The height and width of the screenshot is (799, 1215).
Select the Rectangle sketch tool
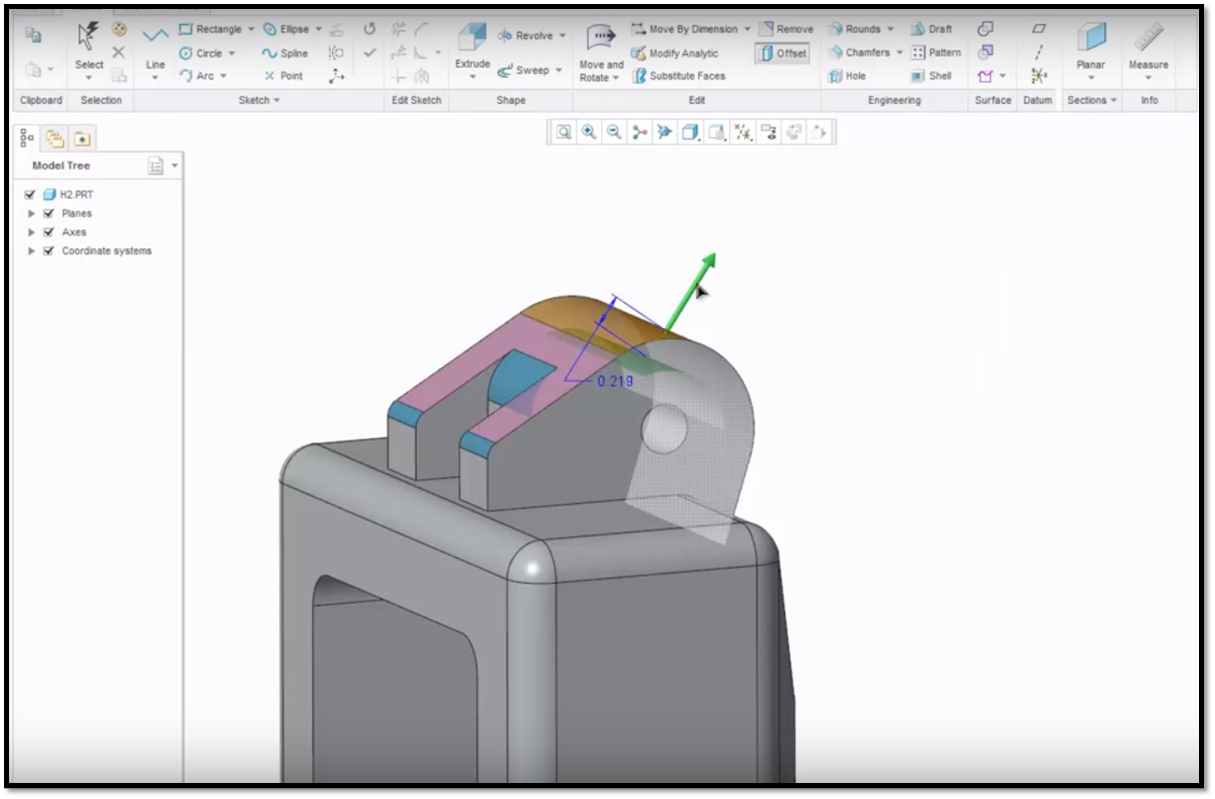[210, 29]
